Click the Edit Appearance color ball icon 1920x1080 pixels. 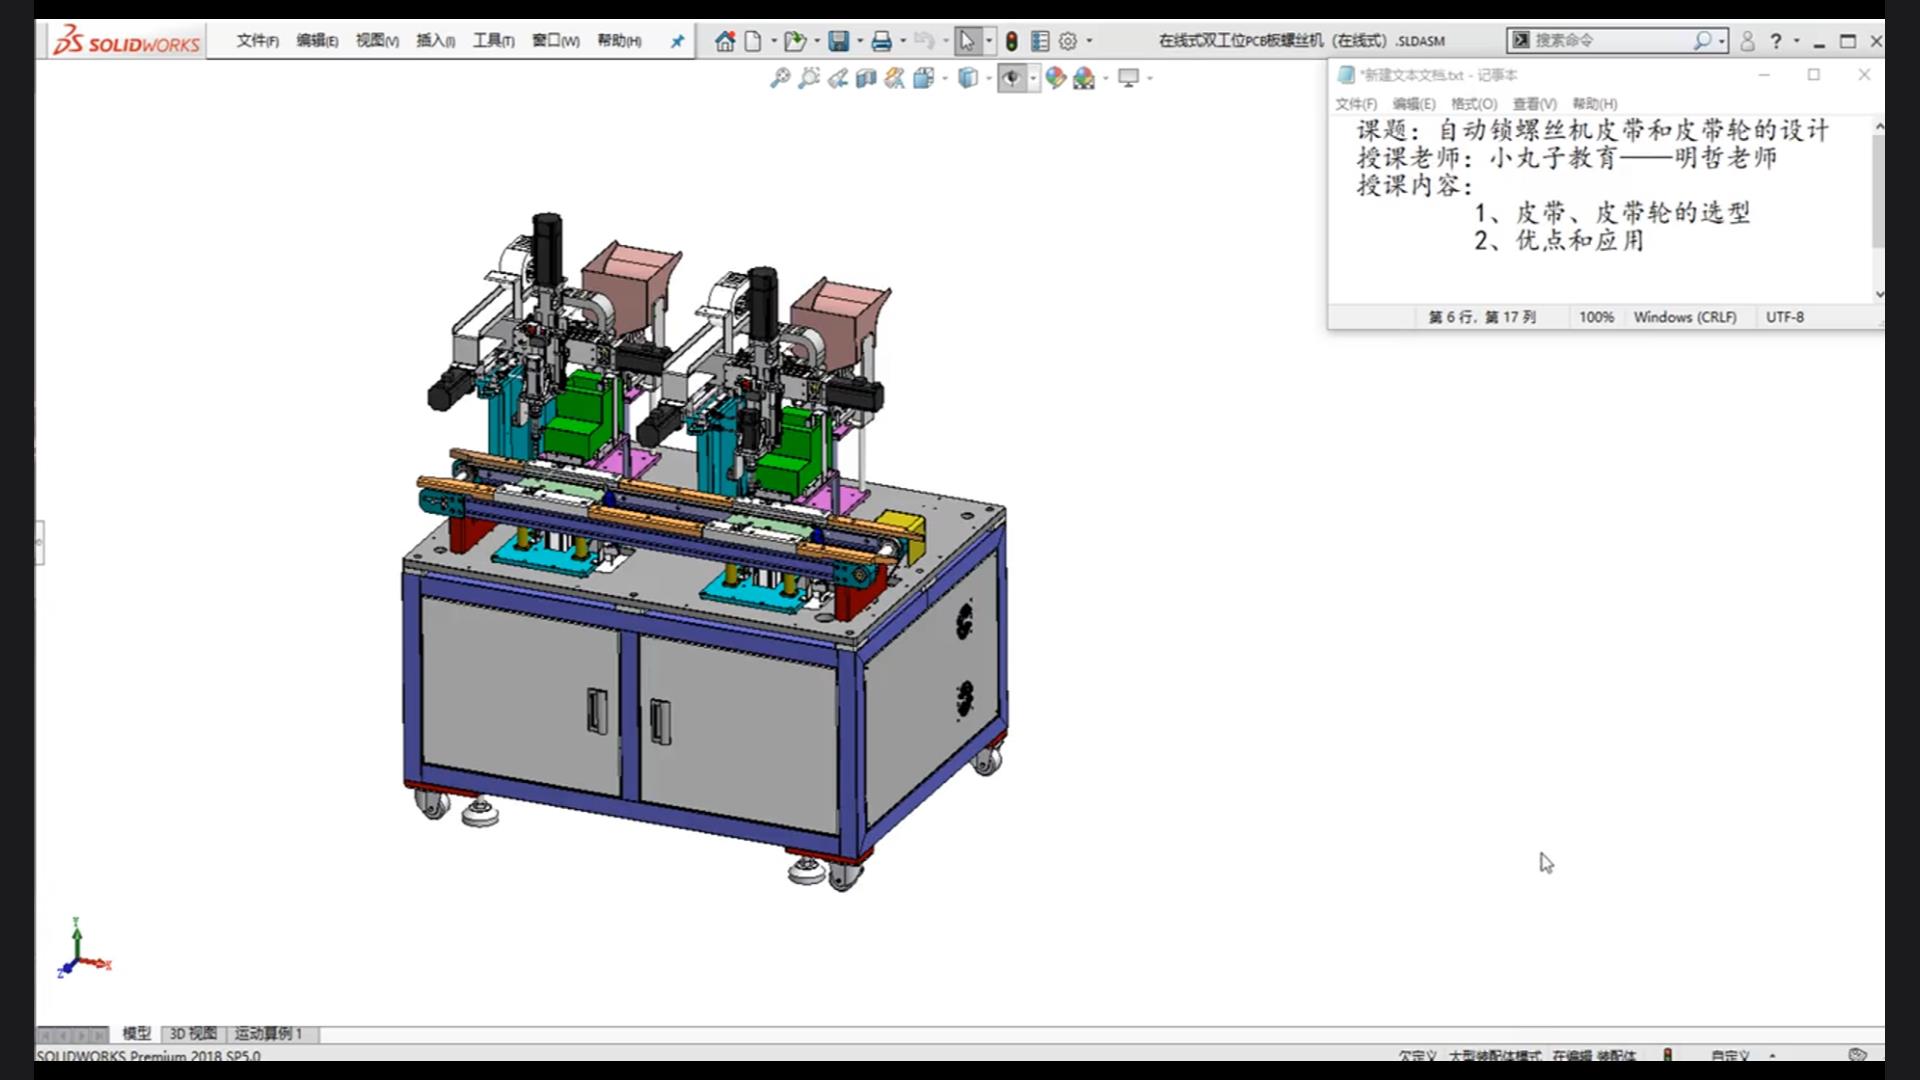pos(1056,78)
